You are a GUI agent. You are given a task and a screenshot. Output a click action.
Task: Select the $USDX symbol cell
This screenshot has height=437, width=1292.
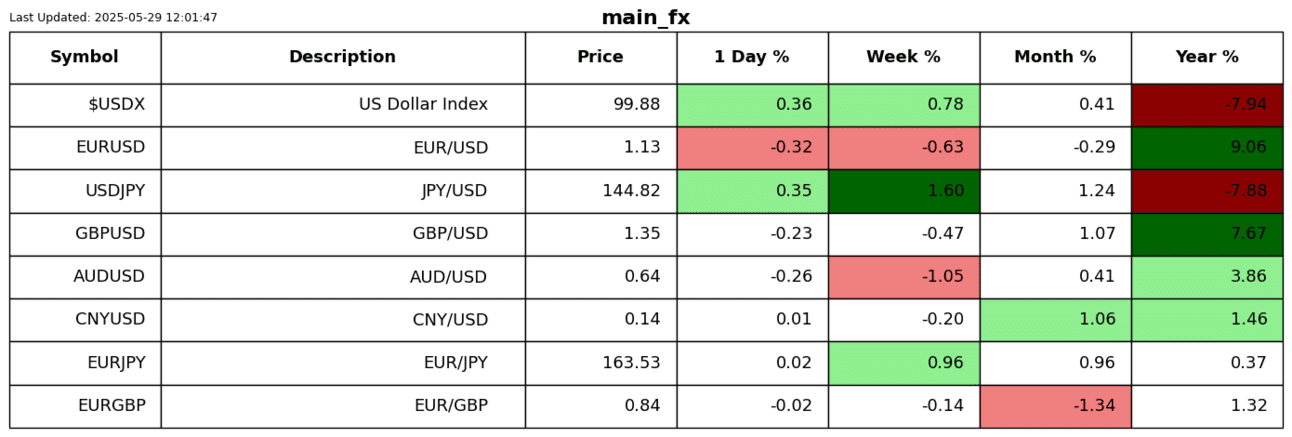(85, 105)
